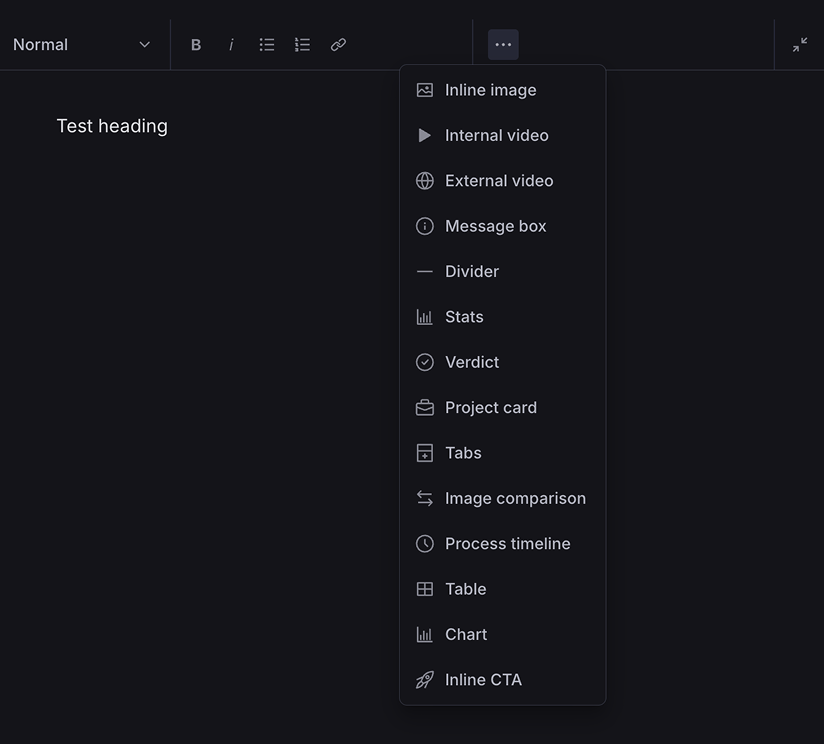
Task: Insert an Inline CTA
Action: 502,680
